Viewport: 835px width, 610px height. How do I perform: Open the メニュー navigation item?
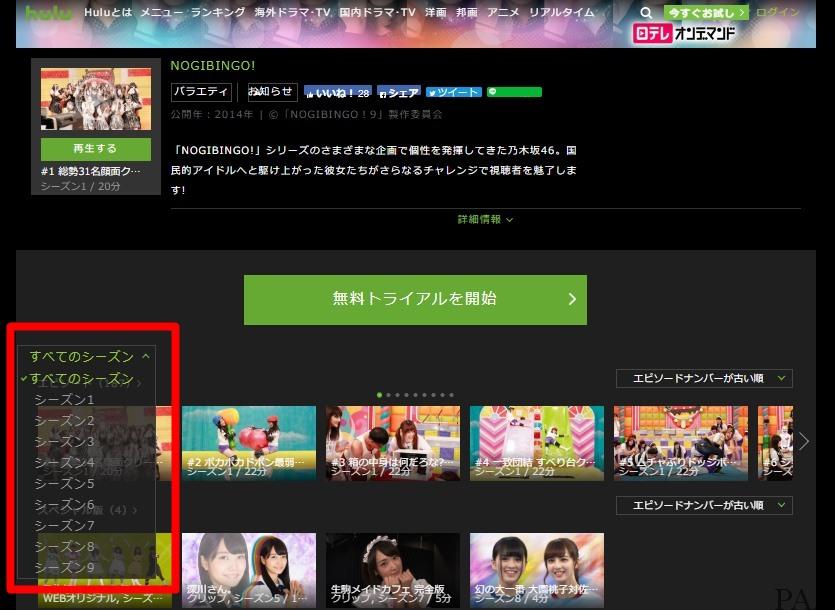(161, 12)
